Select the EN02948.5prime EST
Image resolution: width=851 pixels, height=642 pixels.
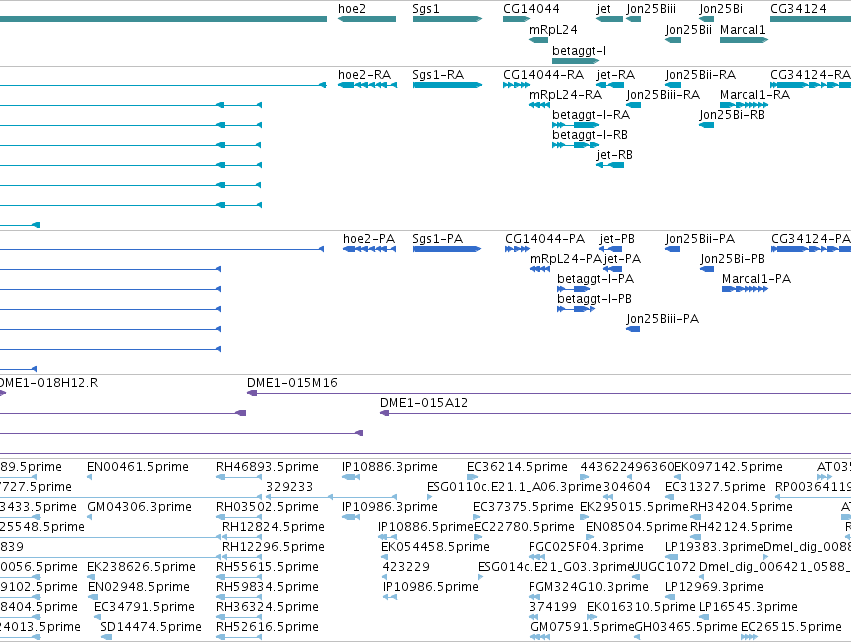click(x=93, y=597)
